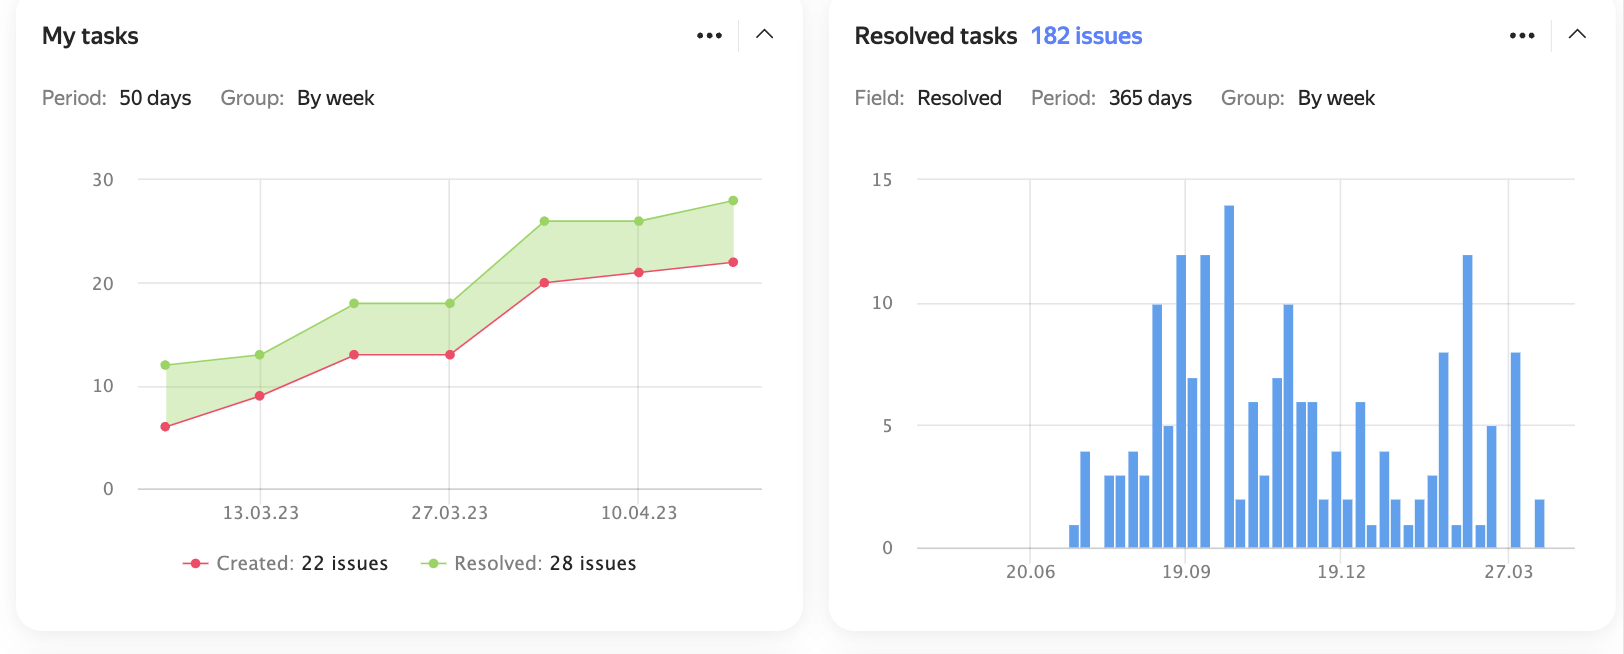Select the last green Resolved data point at 28
The image size is (1624, 654).
(733, 201)
